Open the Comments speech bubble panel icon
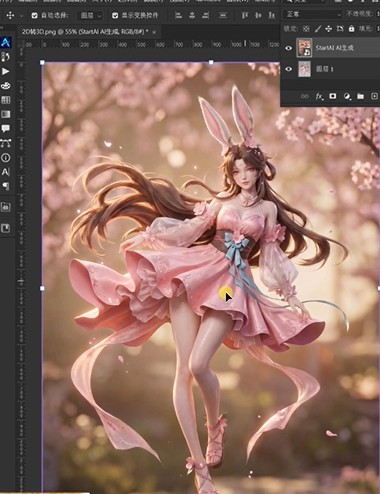Image resolution: width=380 pixels, height=494 pixels. click(x=6, y=128)
